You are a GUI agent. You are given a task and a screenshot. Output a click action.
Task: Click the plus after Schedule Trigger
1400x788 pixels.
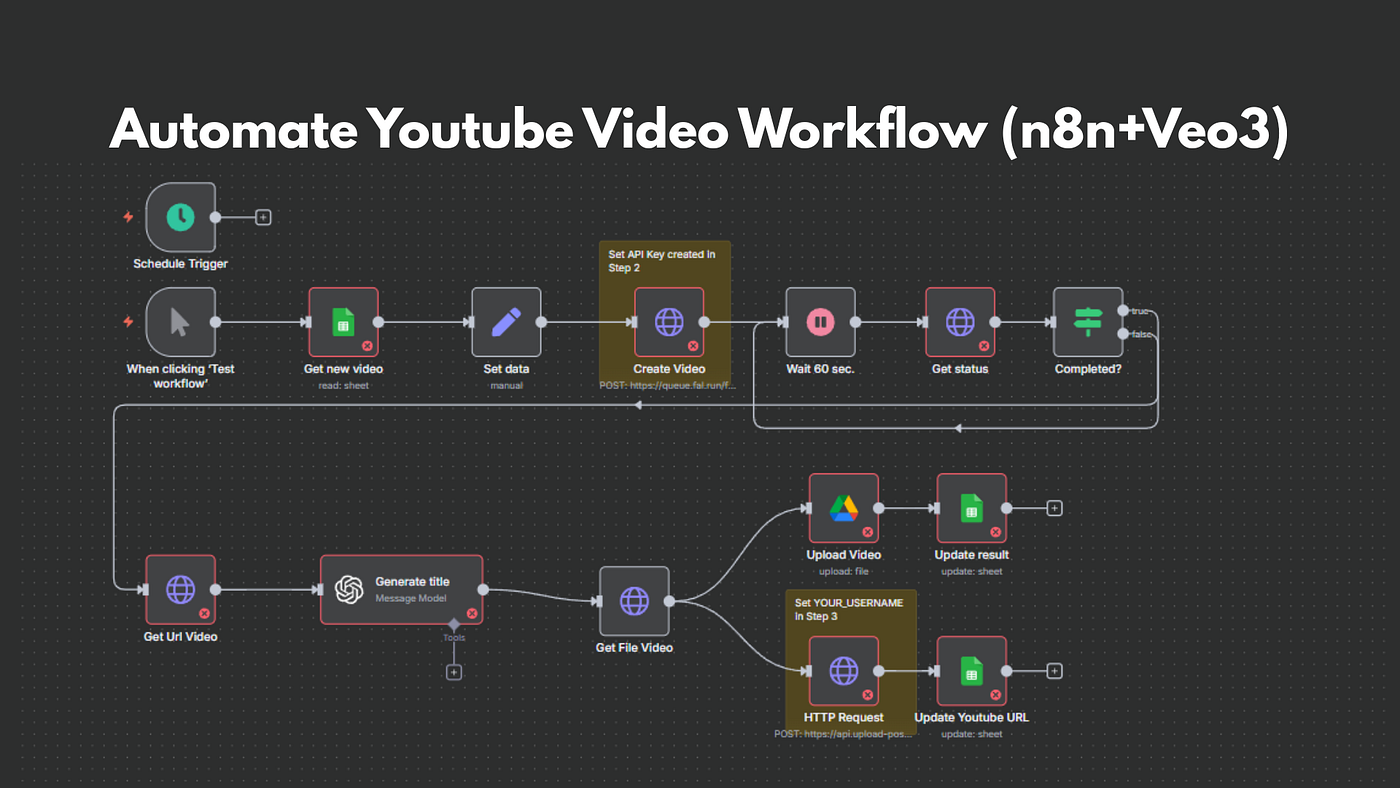click(x=262, y=216)
